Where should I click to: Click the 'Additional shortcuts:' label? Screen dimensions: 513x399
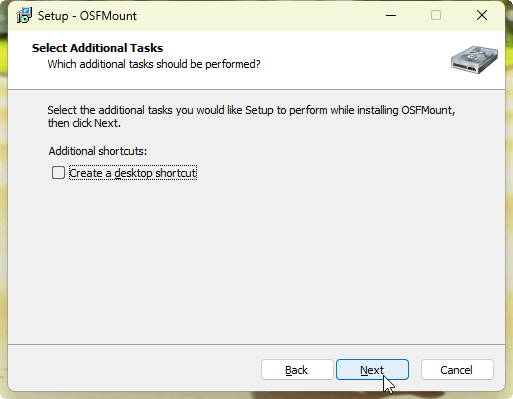click(x=98, y=151)
